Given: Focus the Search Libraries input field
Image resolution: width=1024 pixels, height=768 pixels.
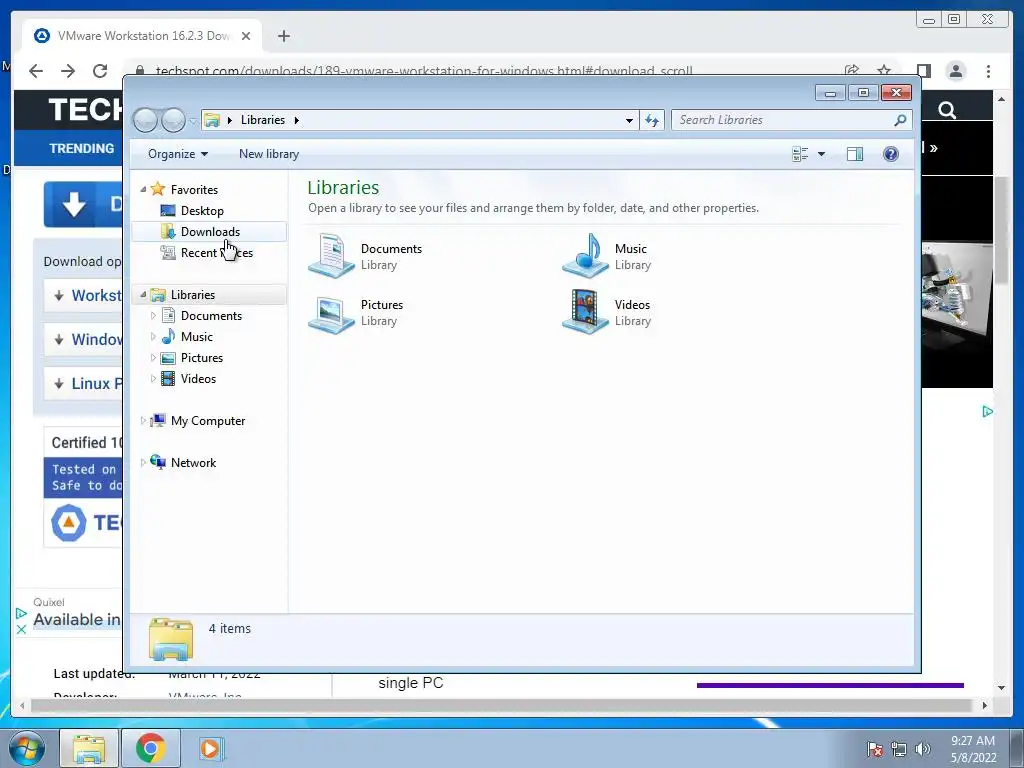Looking at the screenshot, I should tap(782, 120).
